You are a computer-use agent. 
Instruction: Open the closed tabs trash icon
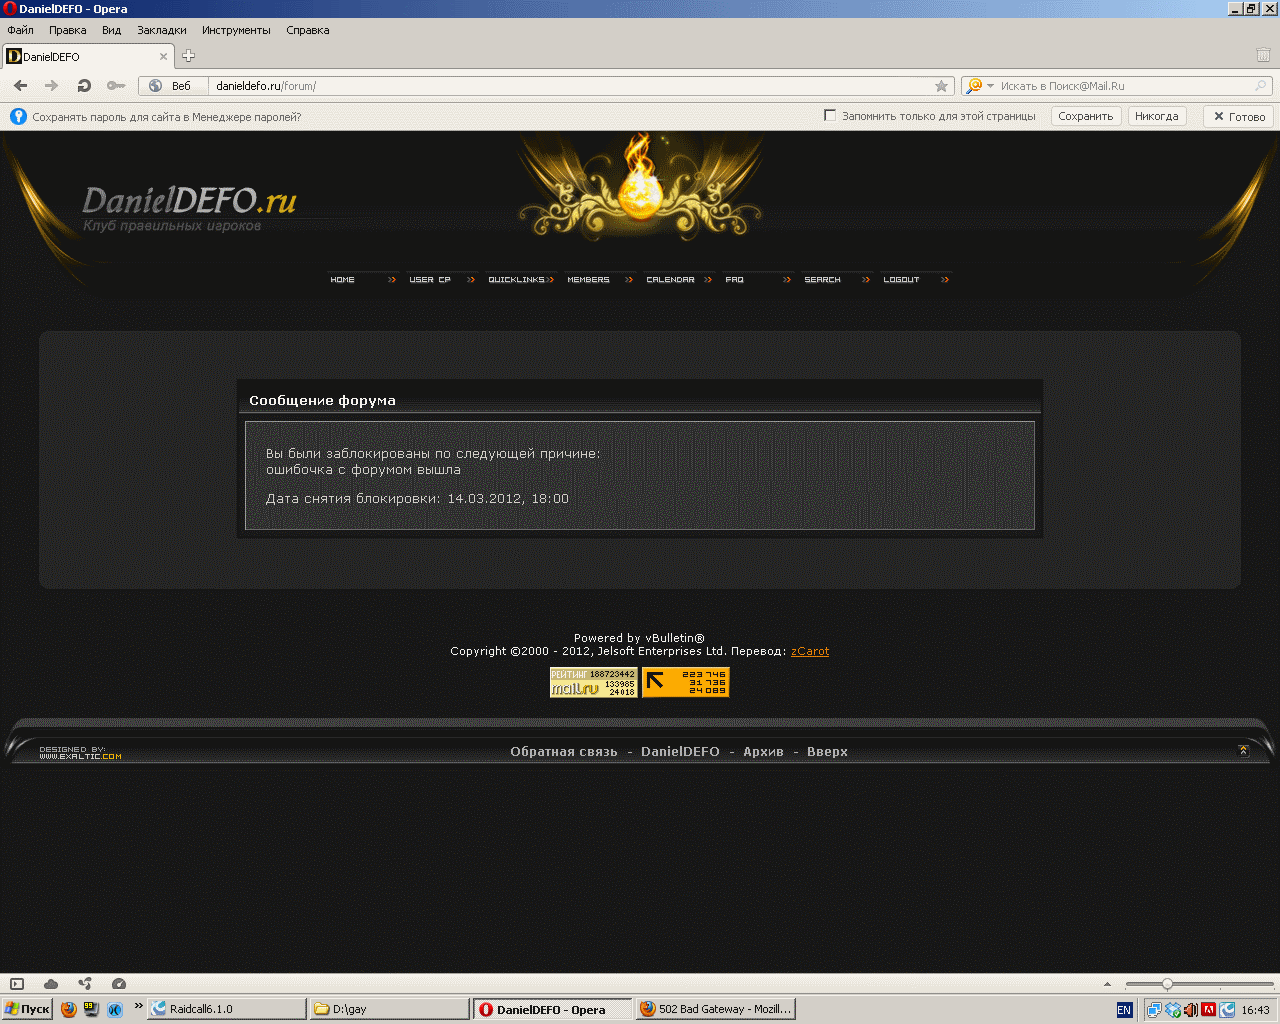point(1263,55)
